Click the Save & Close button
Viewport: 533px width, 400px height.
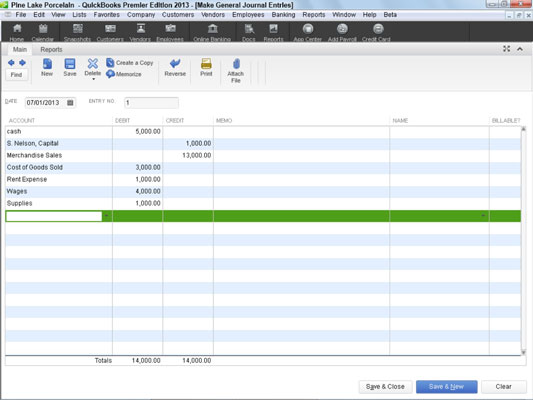[385, 387]
